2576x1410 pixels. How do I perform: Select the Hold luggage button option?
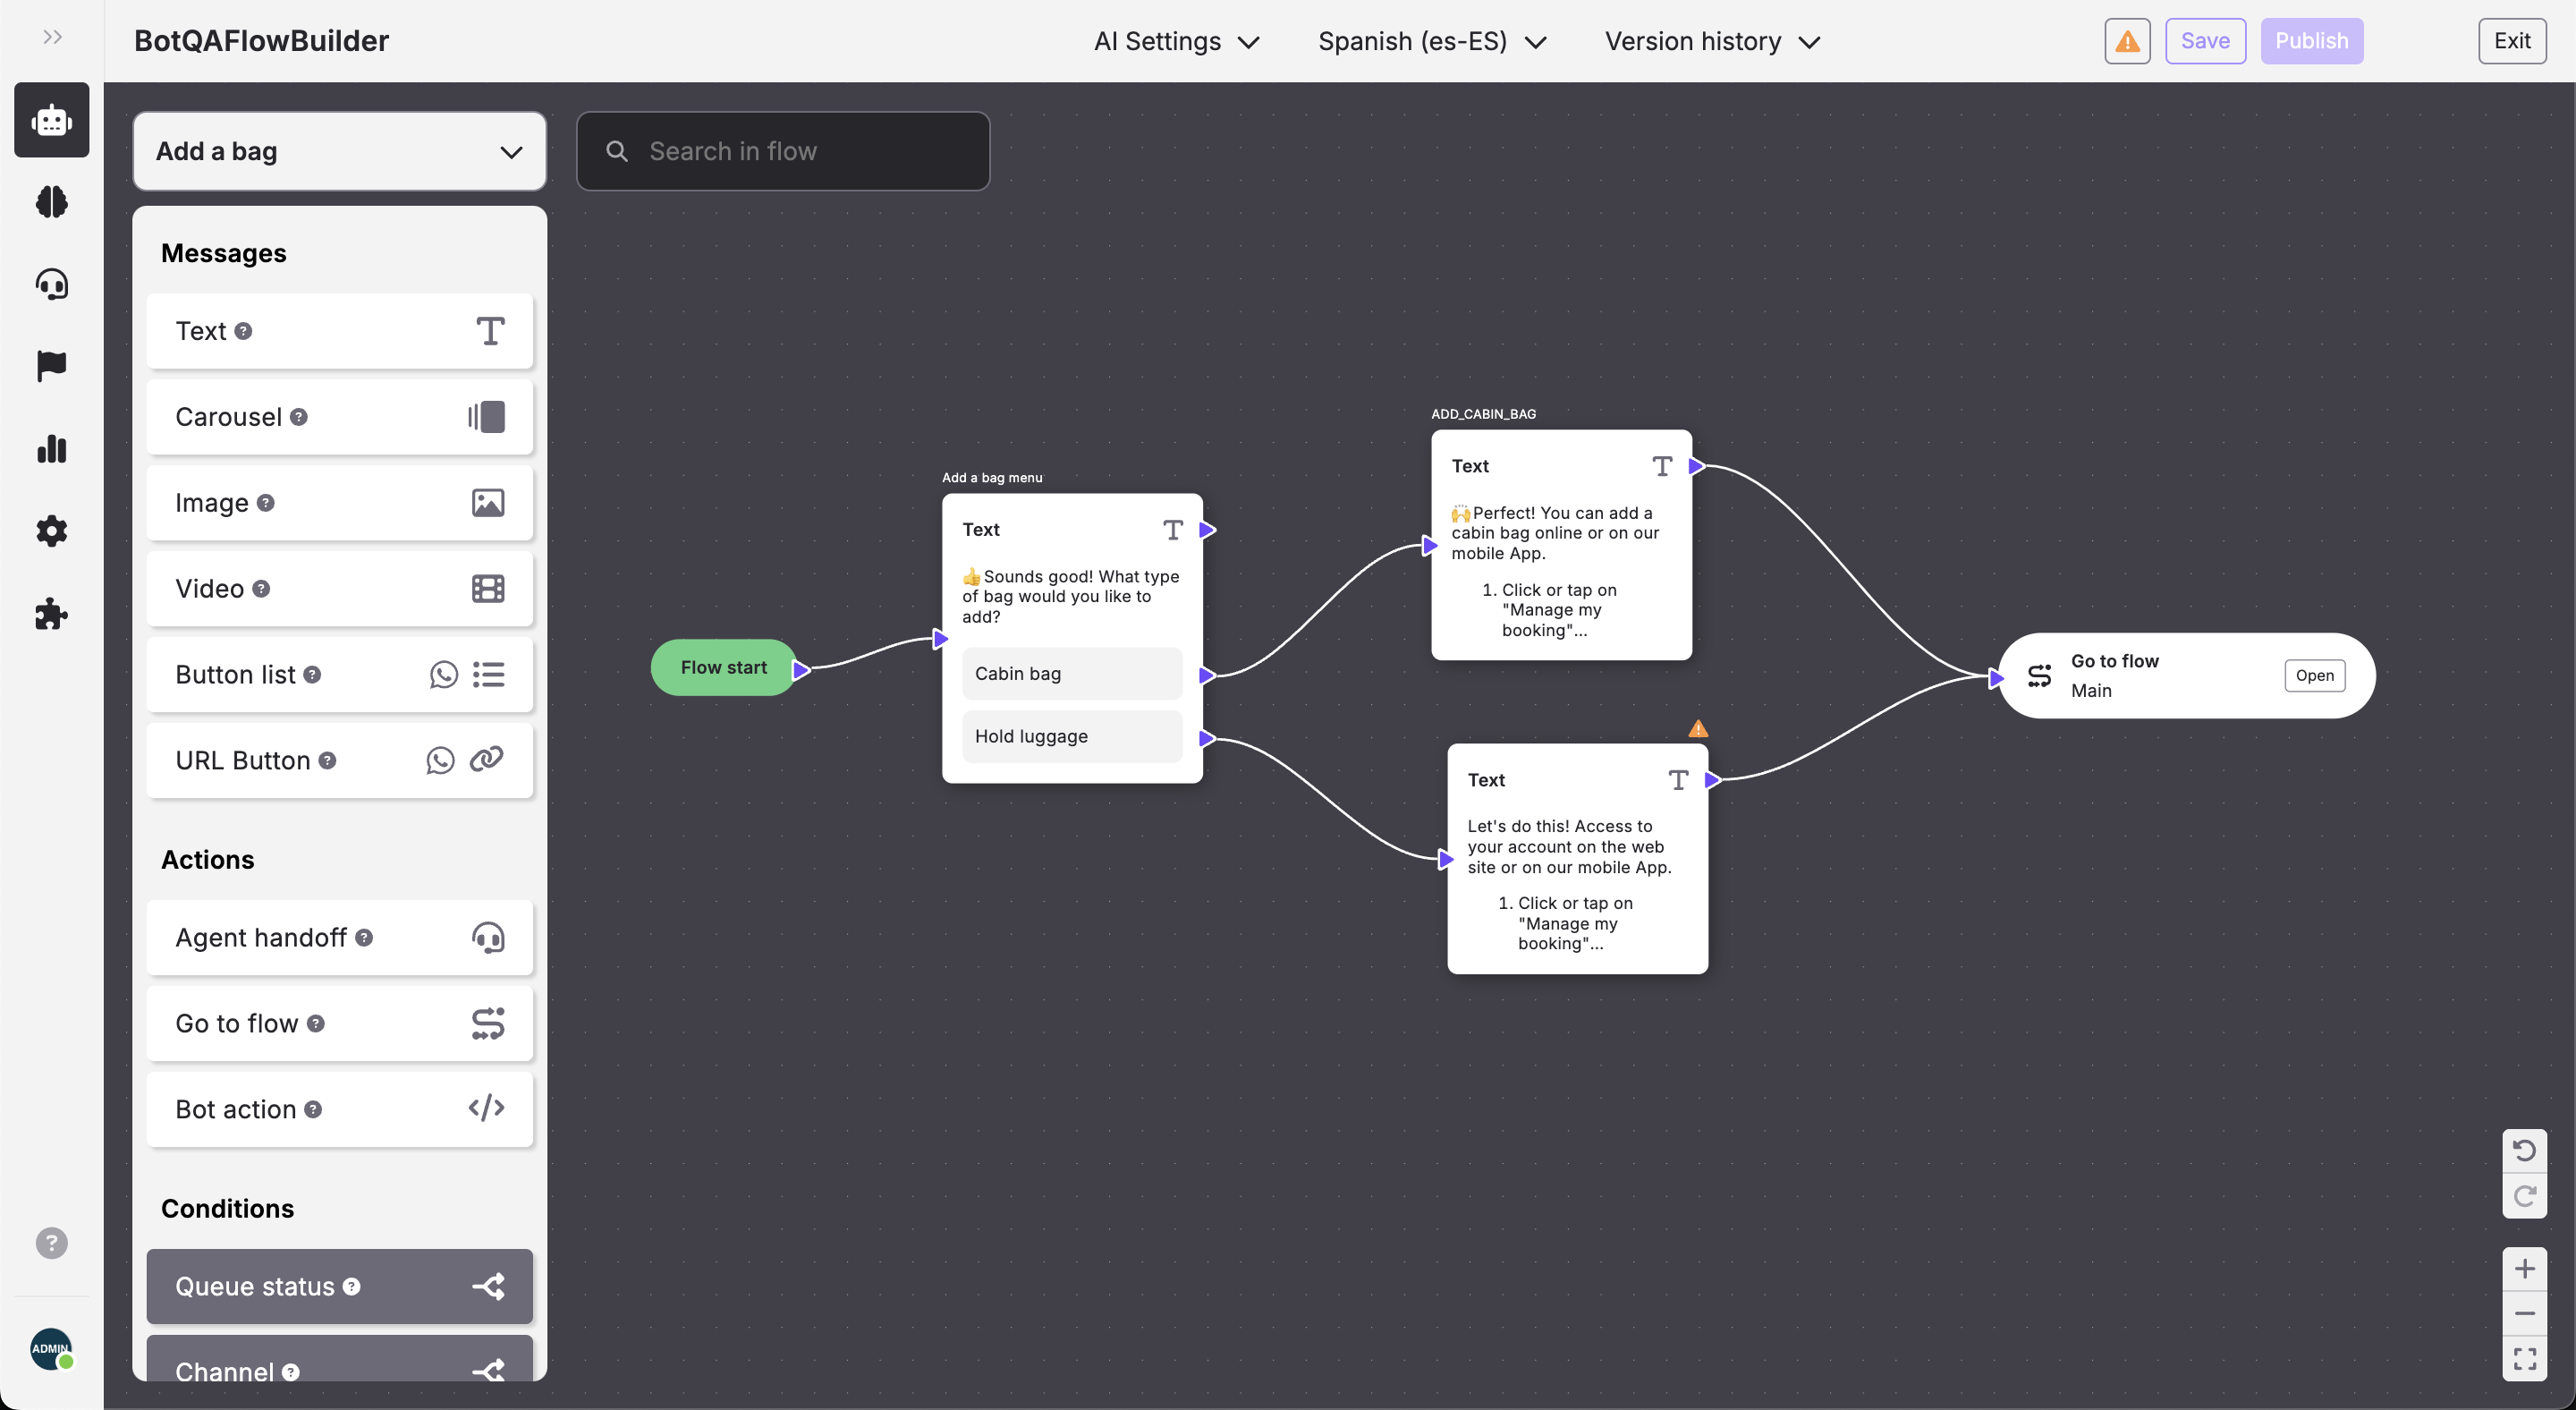pyautogui.click(x=1071, y=736)
